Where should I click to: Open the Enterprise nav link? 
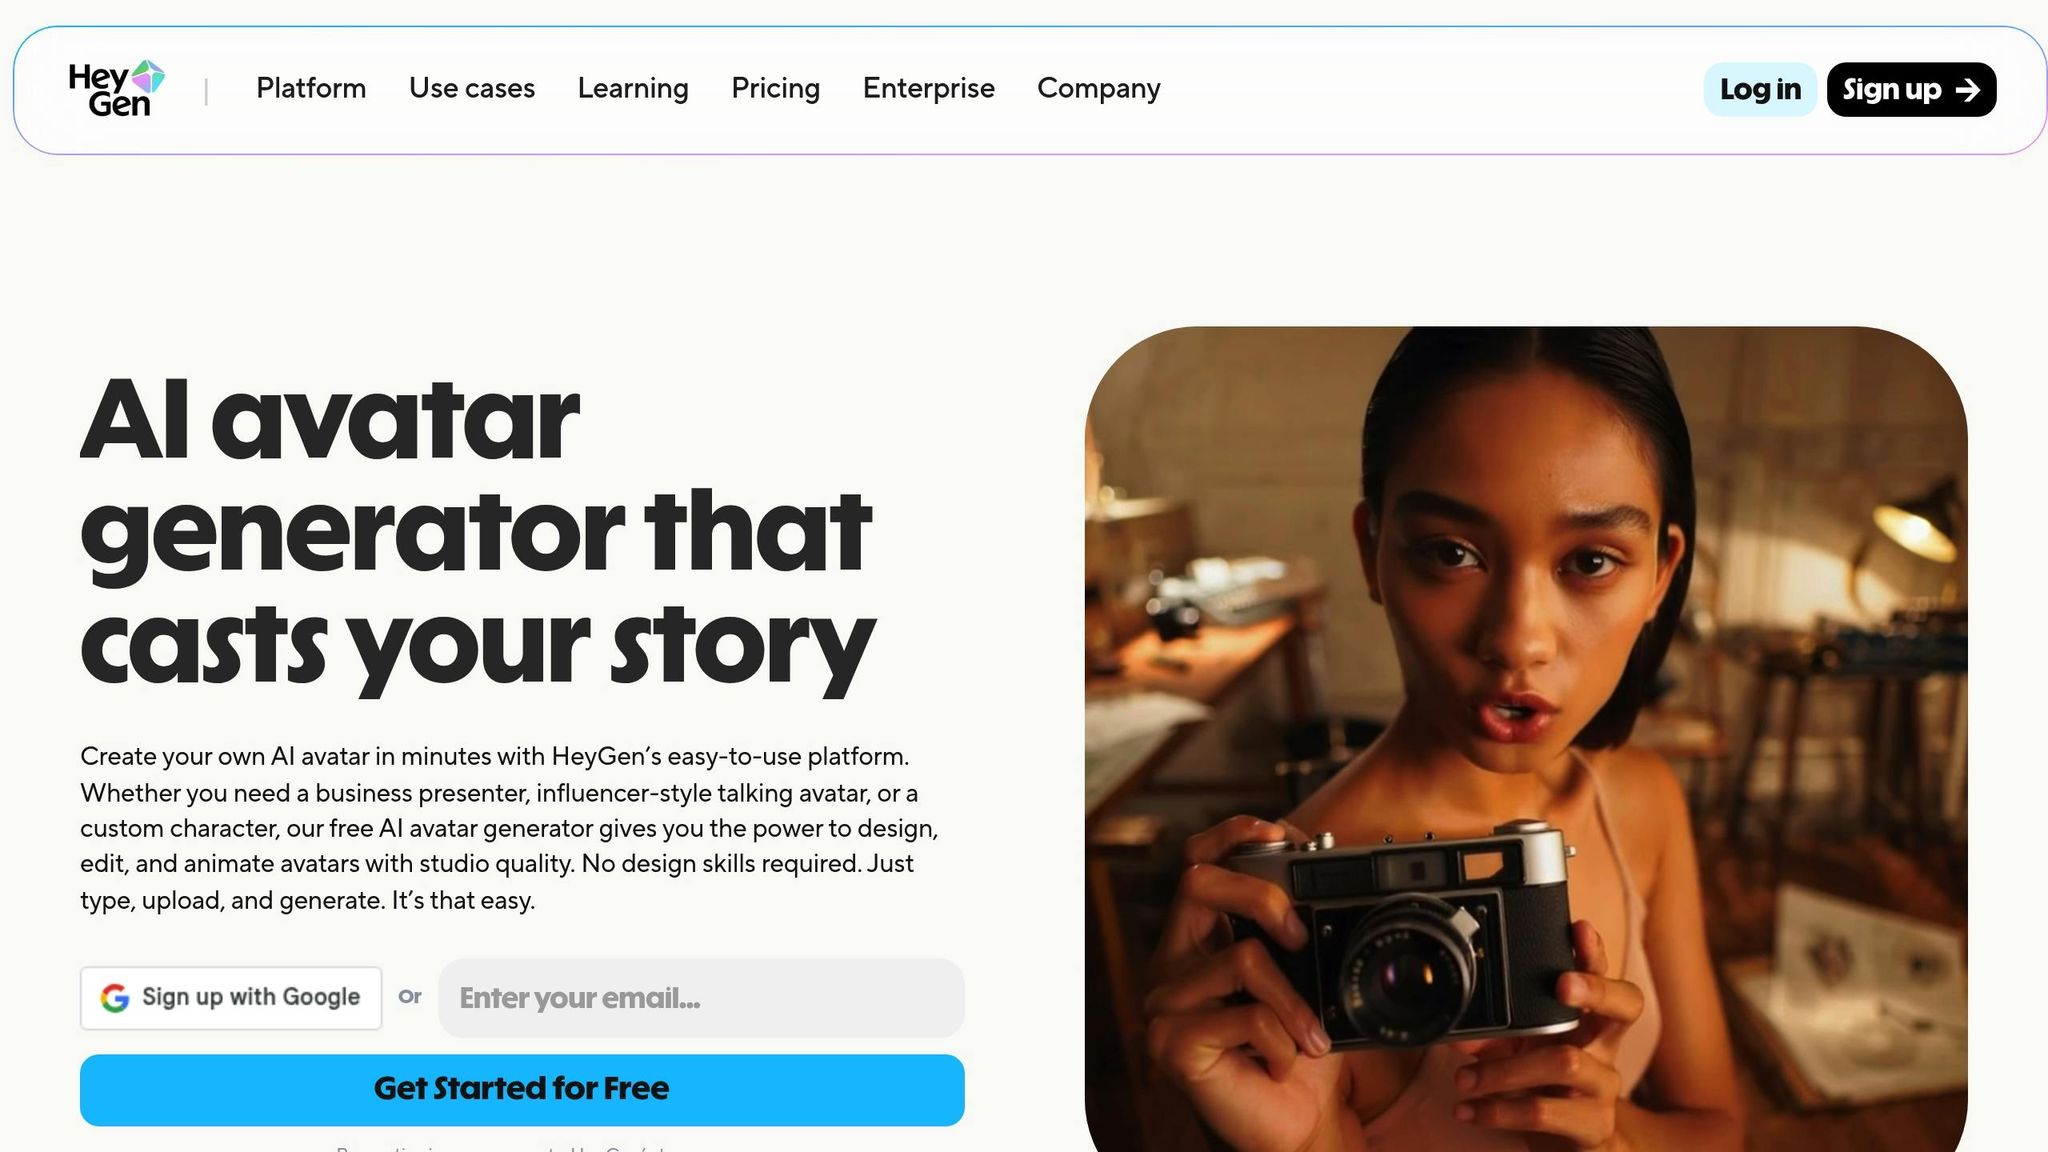click(x=928, y=89)
